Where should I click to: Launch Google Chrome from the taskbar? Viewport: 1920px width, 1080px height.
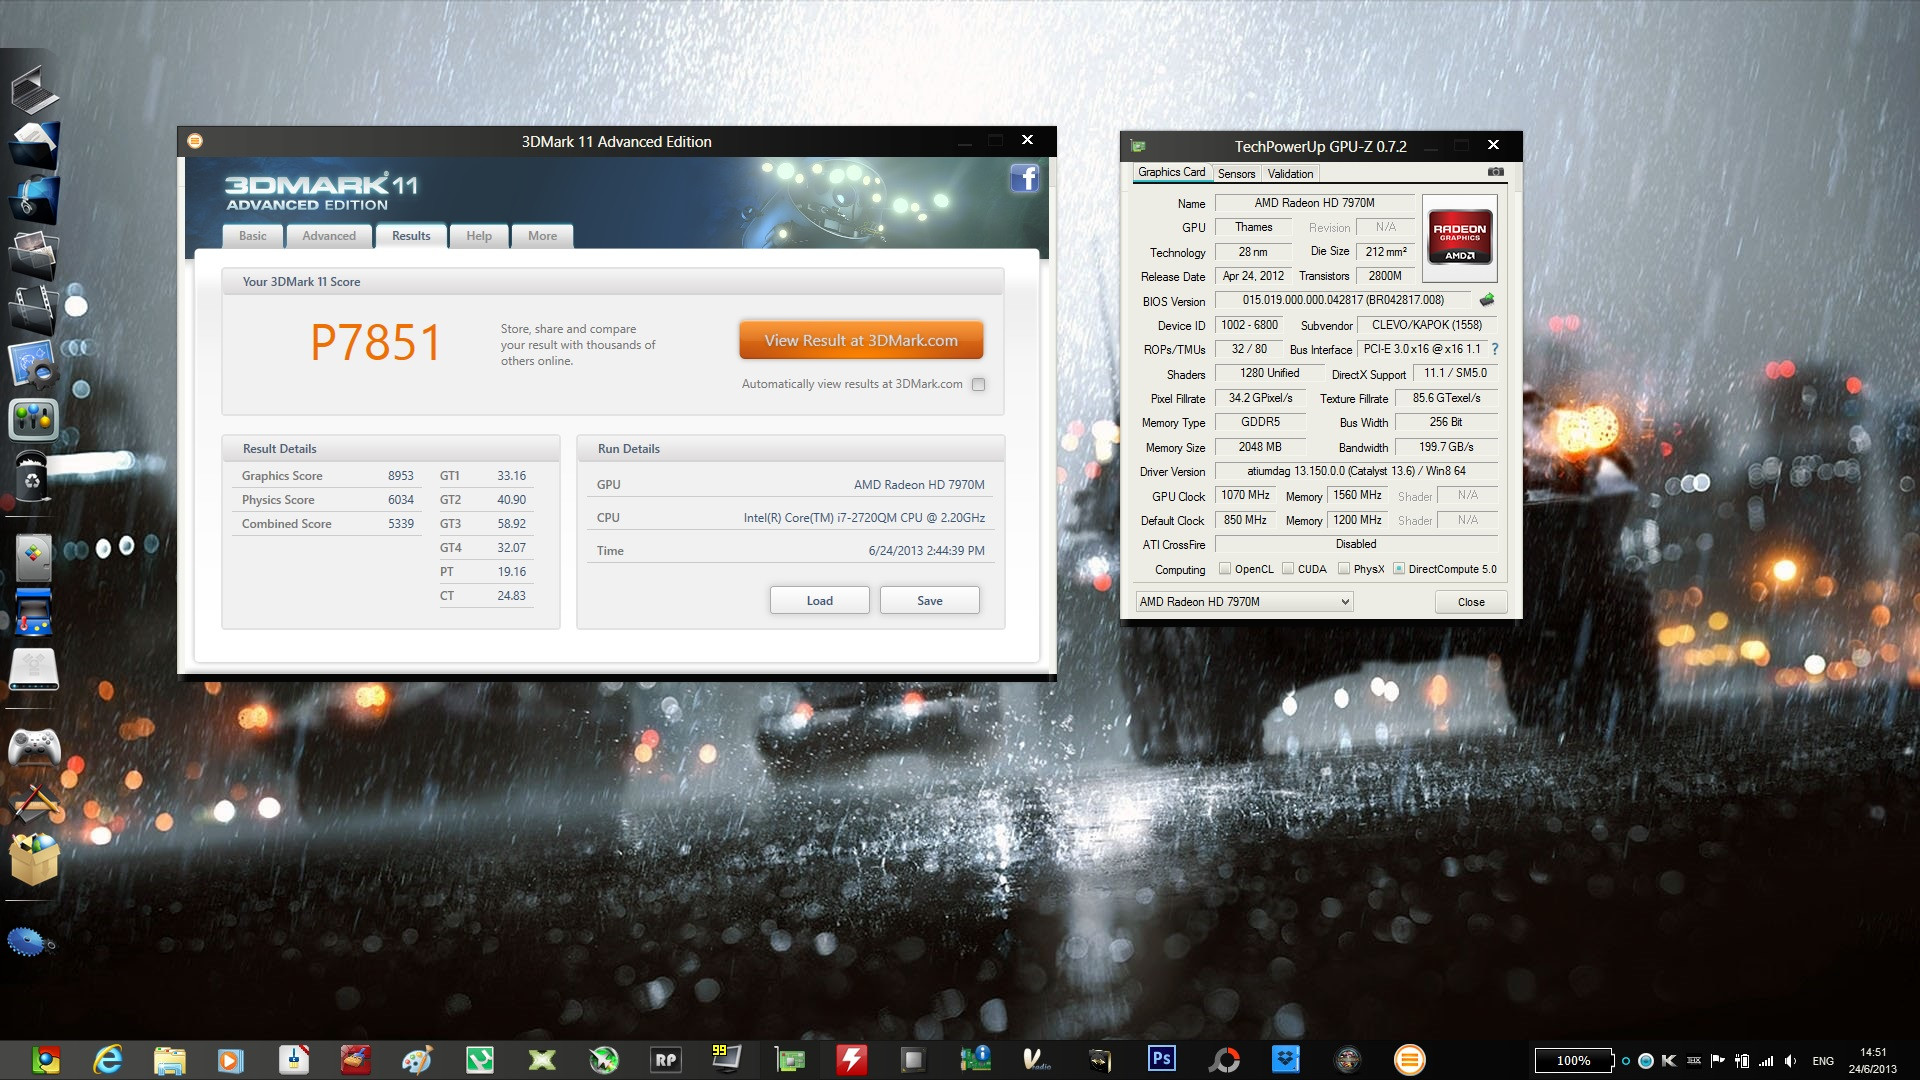[x=46, y=1060]
